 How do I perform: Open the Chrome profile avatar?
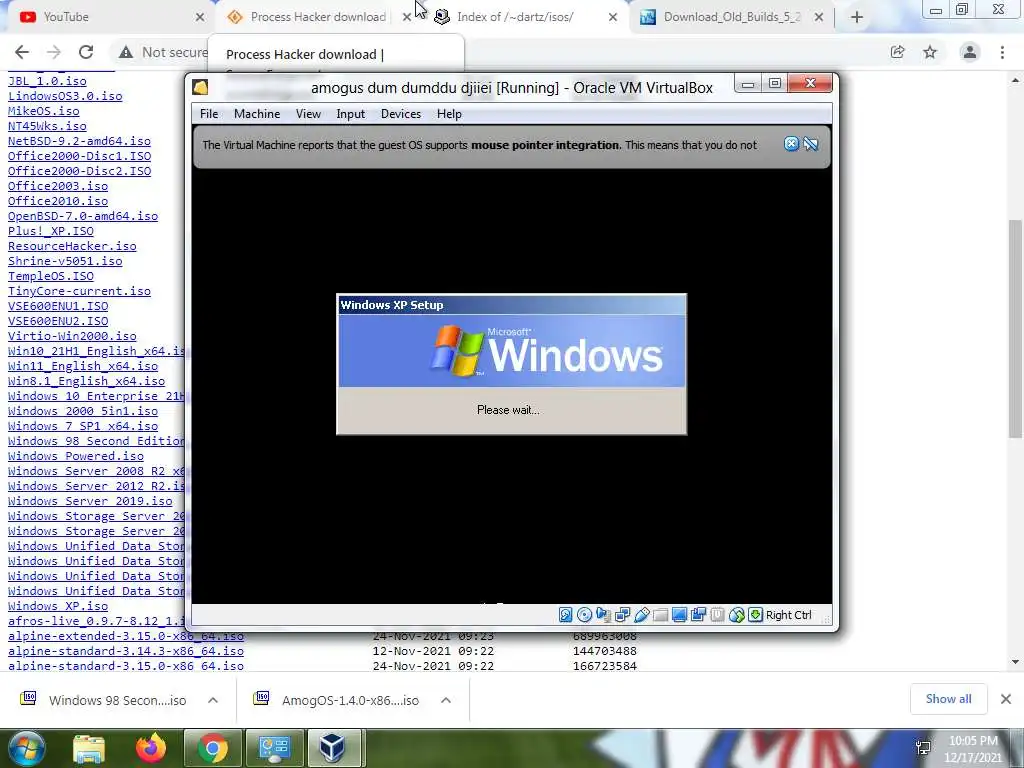[970, 52]
